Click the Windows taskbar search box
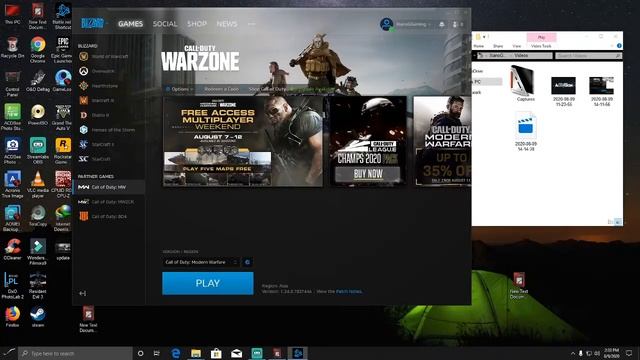 [x=76, y=353]
